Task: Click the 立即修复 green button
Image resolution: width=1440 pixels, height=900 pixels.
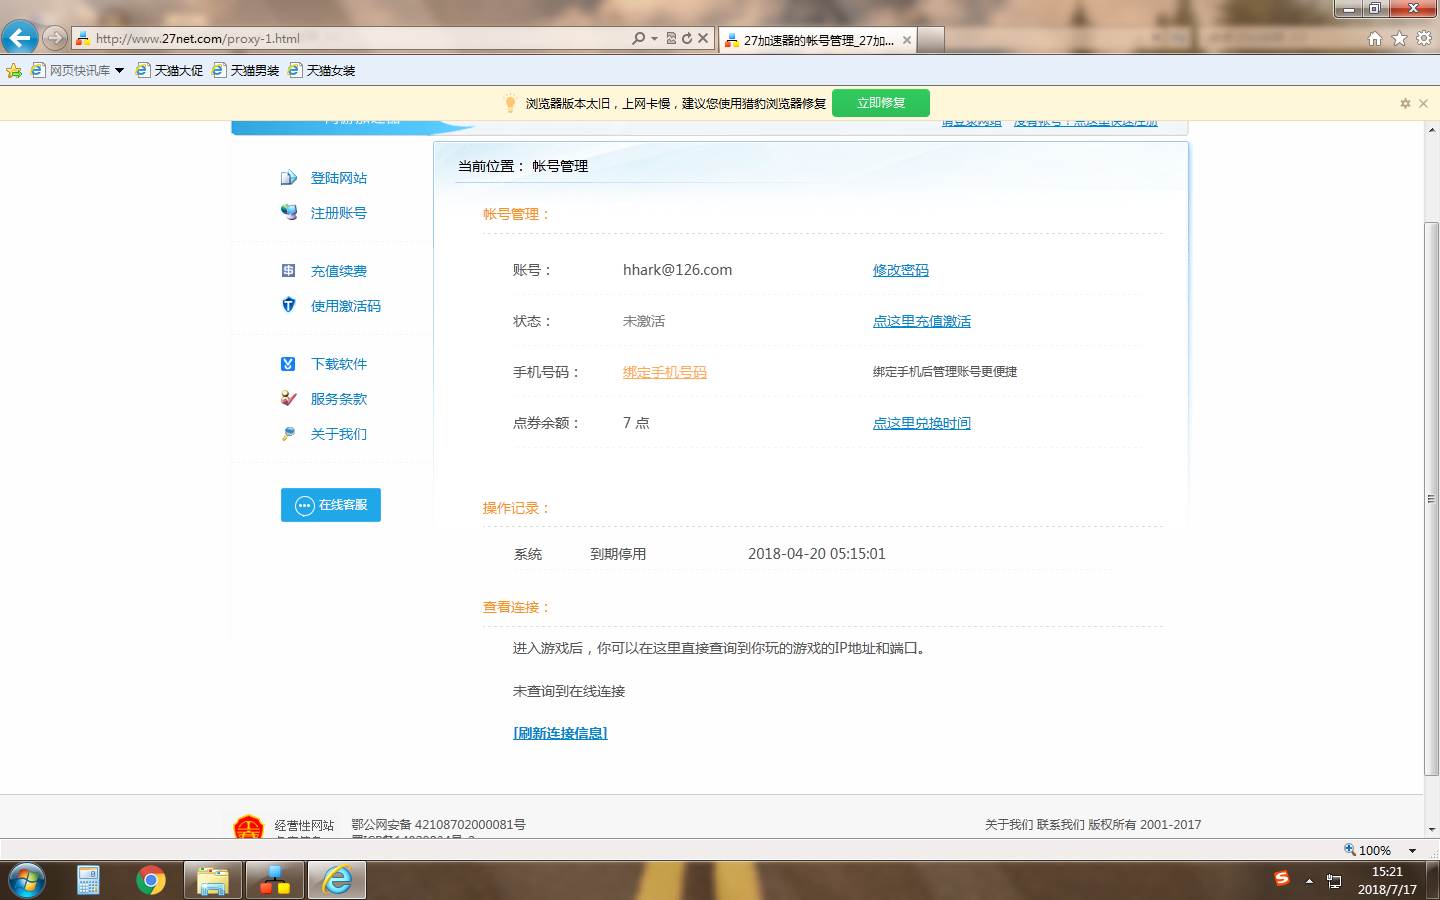Action: pos(880,103)
